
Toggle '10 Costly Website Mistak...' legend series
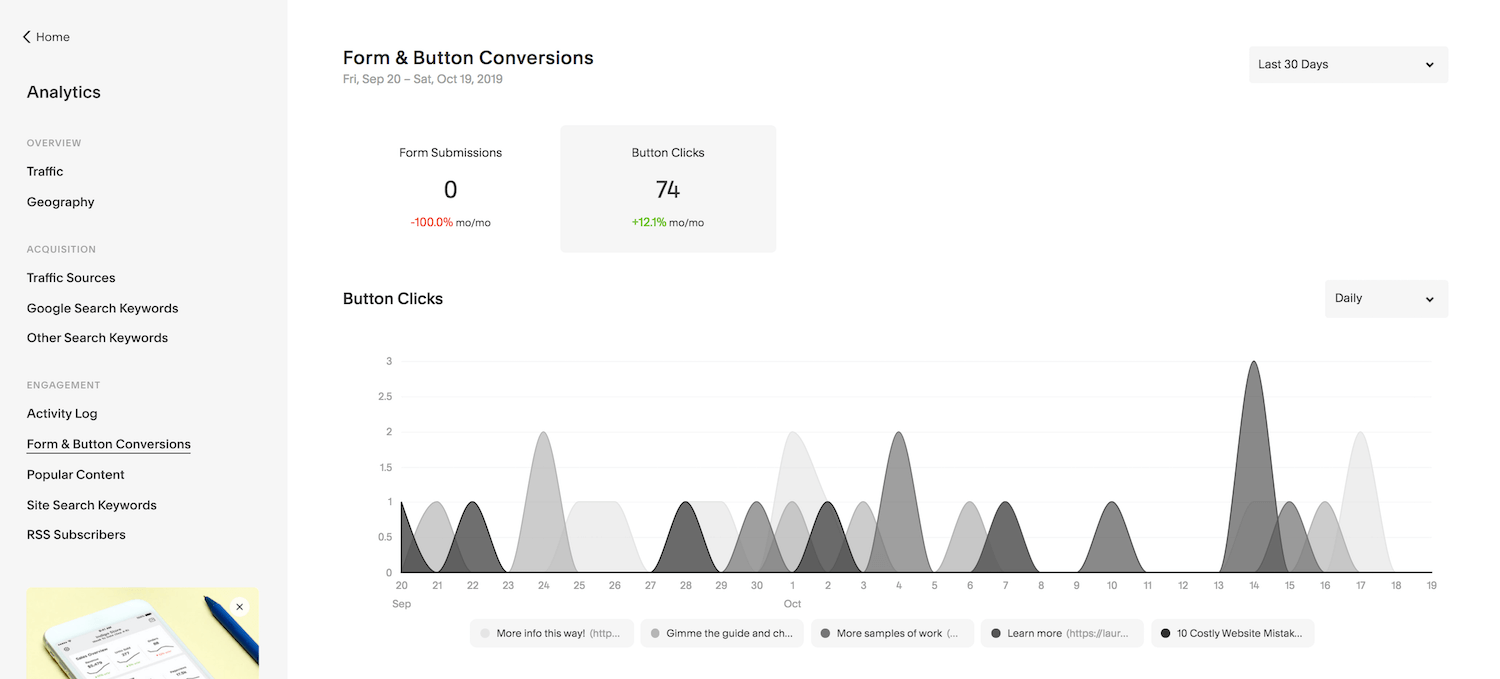coord(1233,633)
